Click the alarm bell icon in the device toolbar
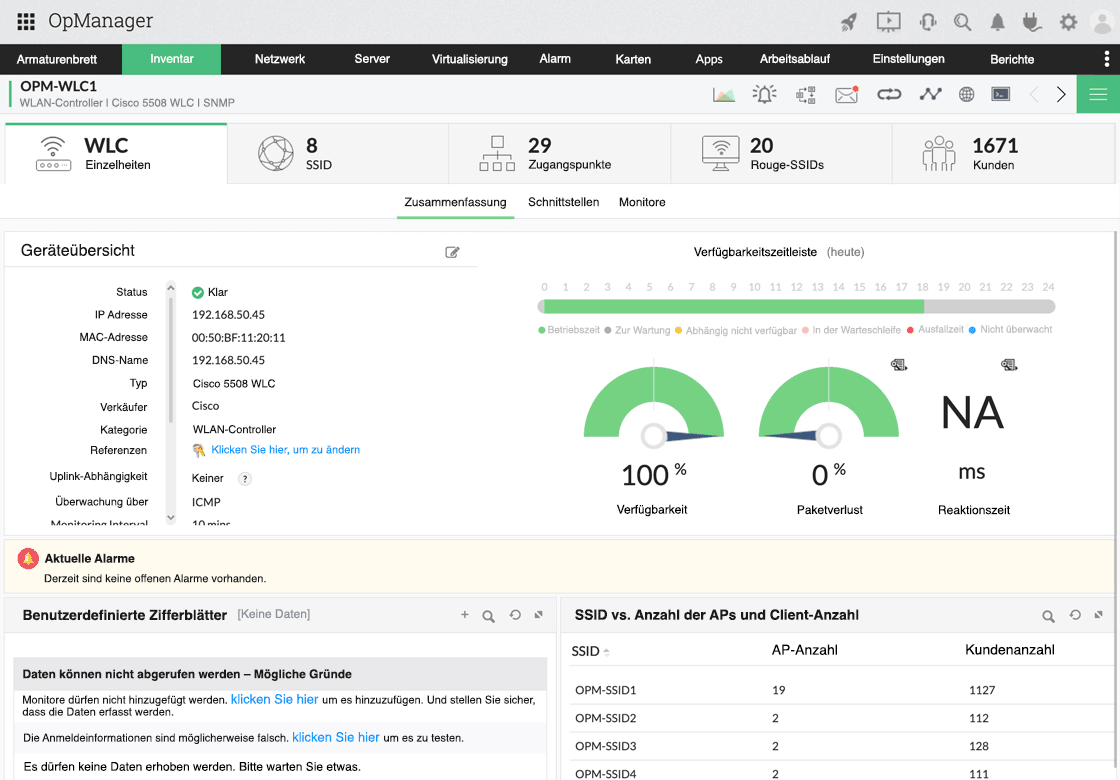Image resolution: width=1120 pixels, height=780 pixels. click(x=765, y=94)
